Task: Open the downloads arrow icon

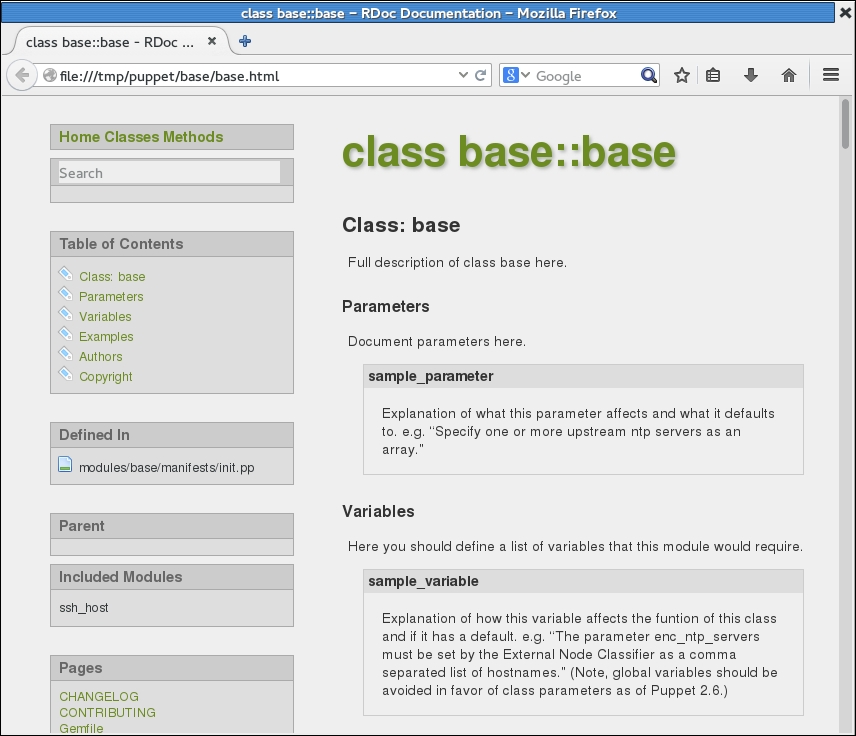Action: [x=750, y=76]
